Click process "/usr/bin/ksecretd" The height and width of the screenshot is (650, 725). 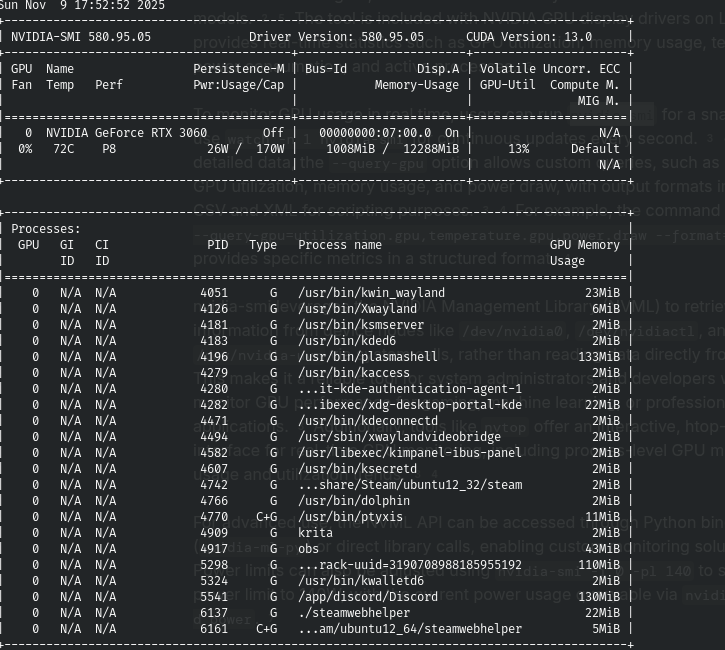point(357,469)
